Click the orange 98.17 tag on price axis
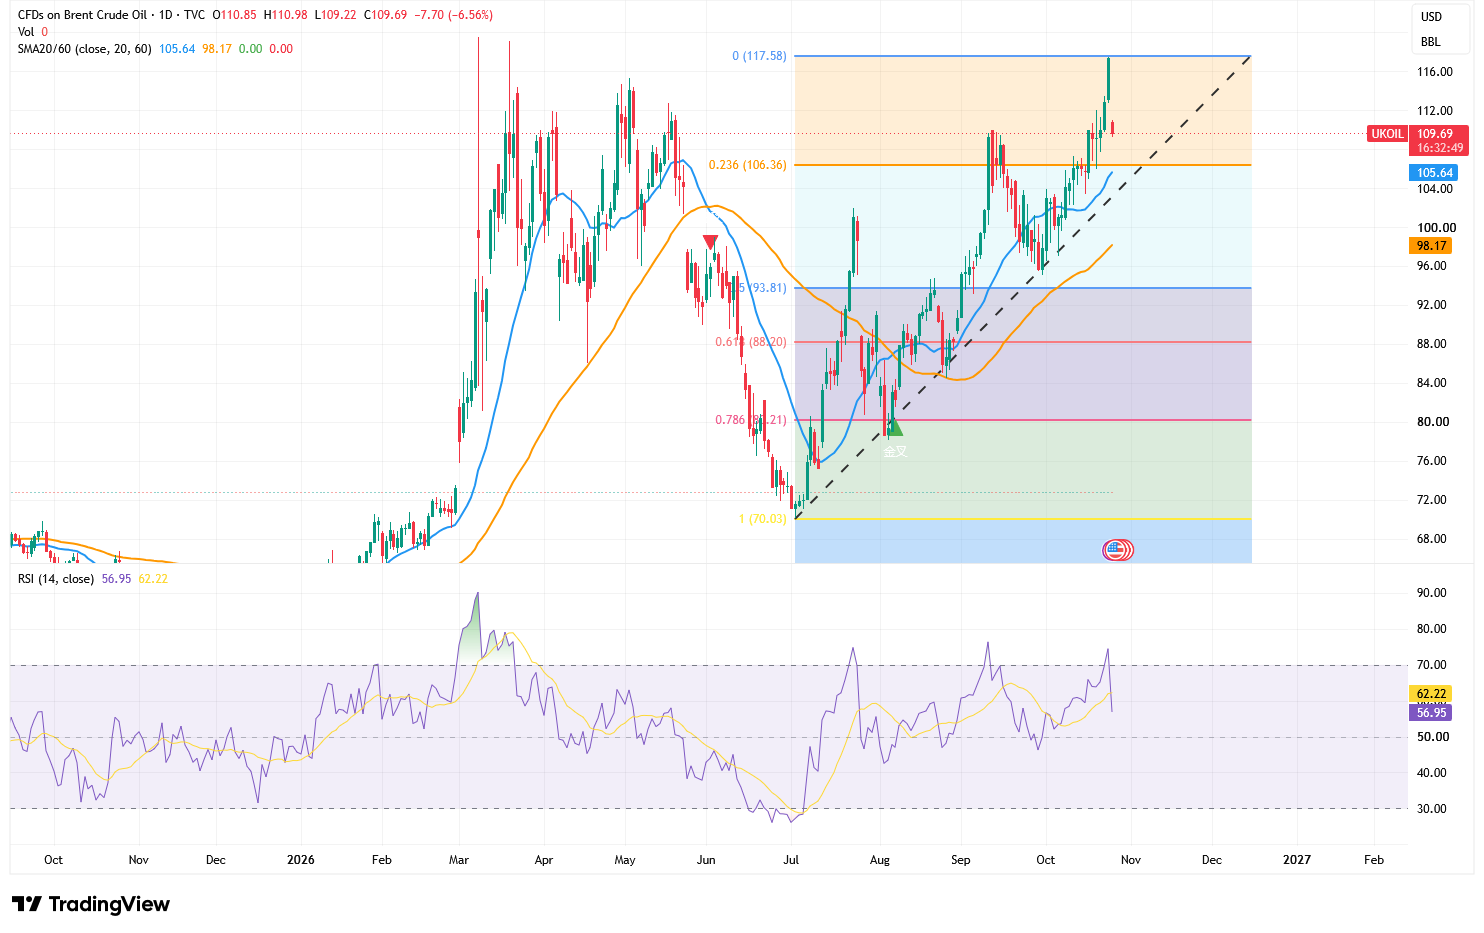Screen dimensions: 1484x933 (1432, 246)
